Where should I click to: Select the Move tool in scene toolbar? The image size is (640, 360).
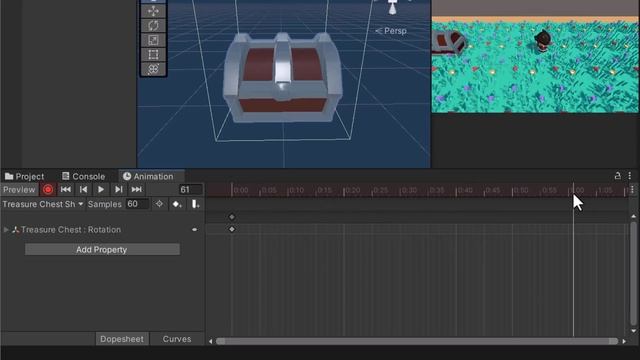tap(153, 11)
